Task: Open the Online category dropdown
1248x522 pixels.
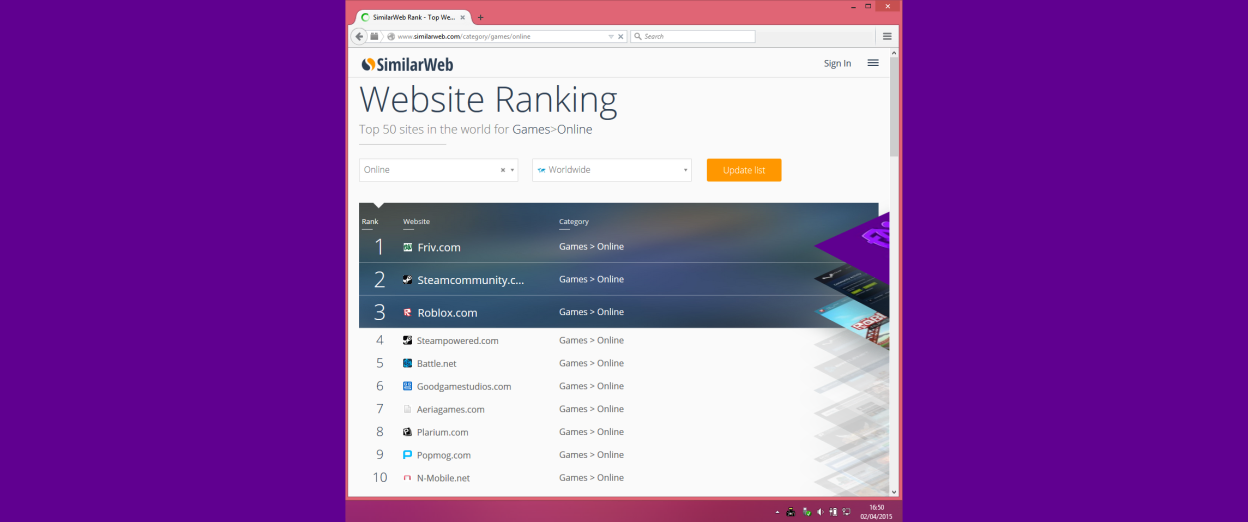Action: [513, 170]
